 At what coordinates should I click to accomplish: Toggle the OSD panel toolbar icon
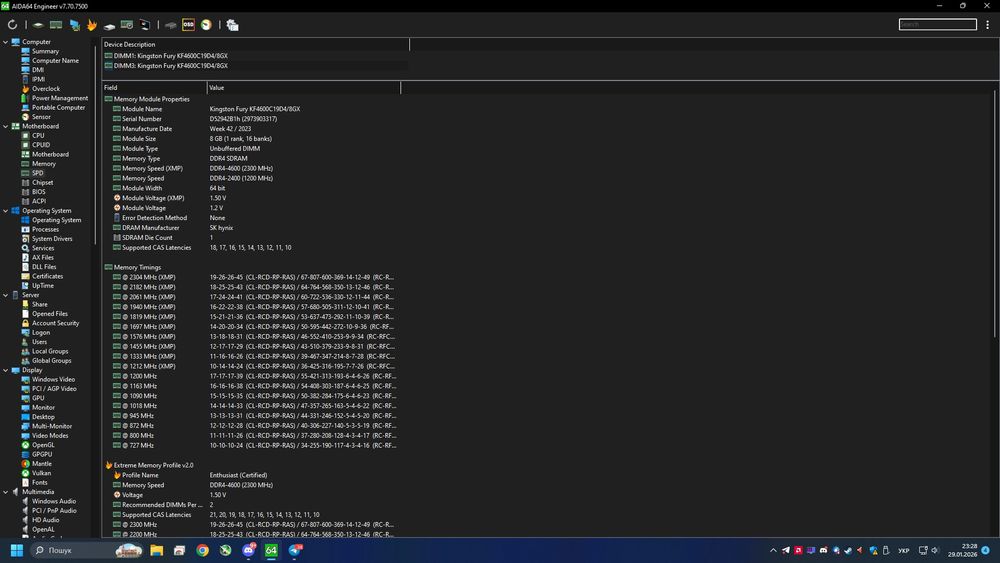(x=188, y=25)
